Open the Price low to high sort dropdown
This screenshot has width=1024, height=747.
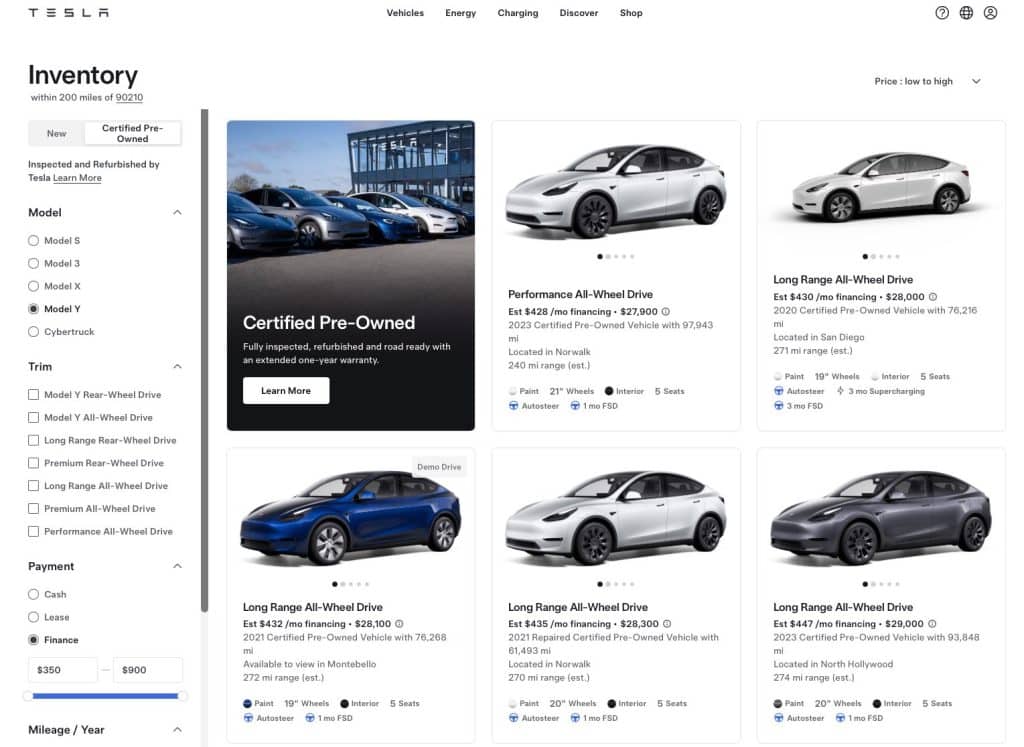tap(927, 81)
